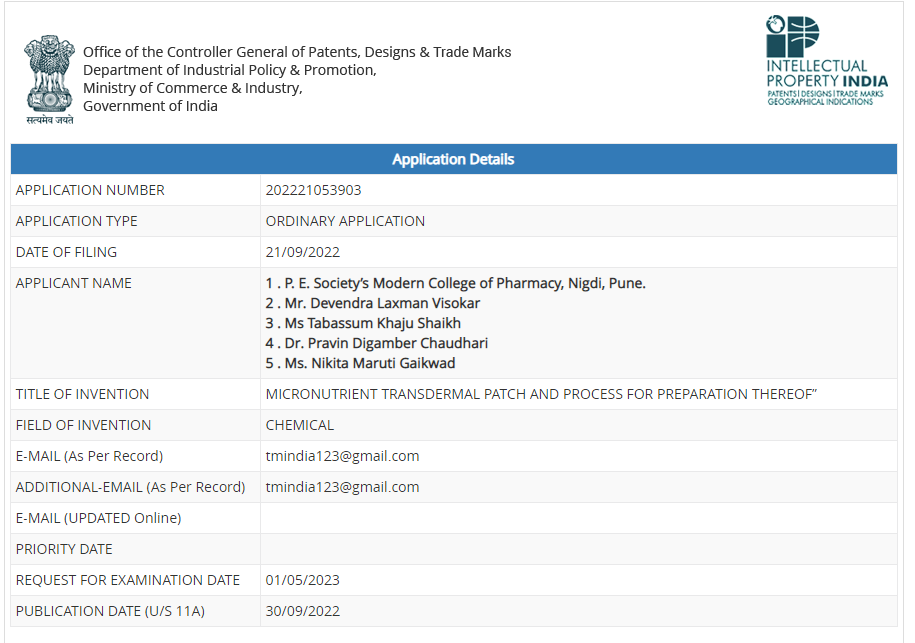Viewport: 915px width, 643px height.
Task: Click the APPLICANT NAME label
Action: 74,283
